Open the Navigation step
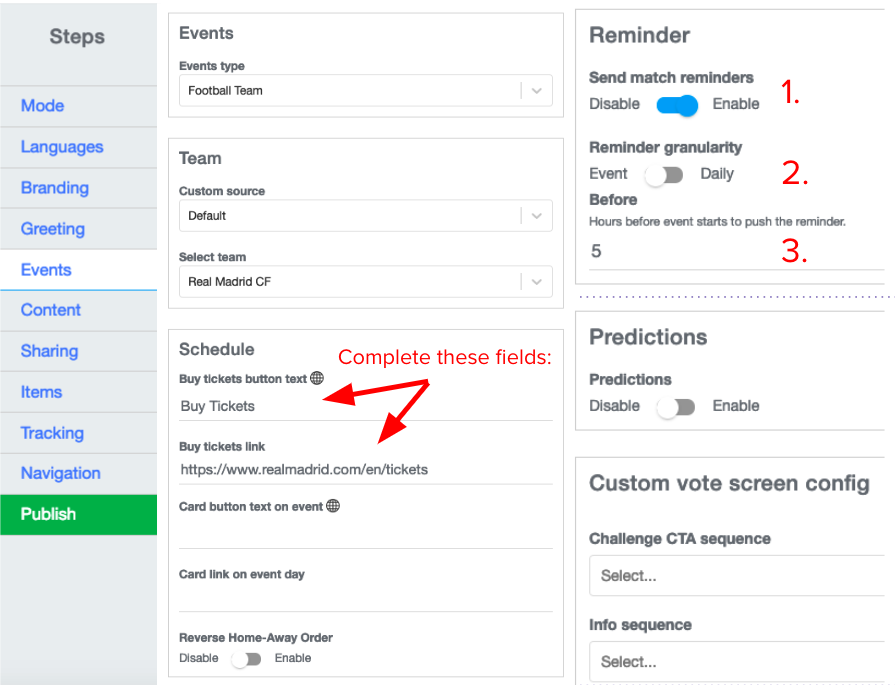This screenshot has width=895, height=685. tap(61, 473)
